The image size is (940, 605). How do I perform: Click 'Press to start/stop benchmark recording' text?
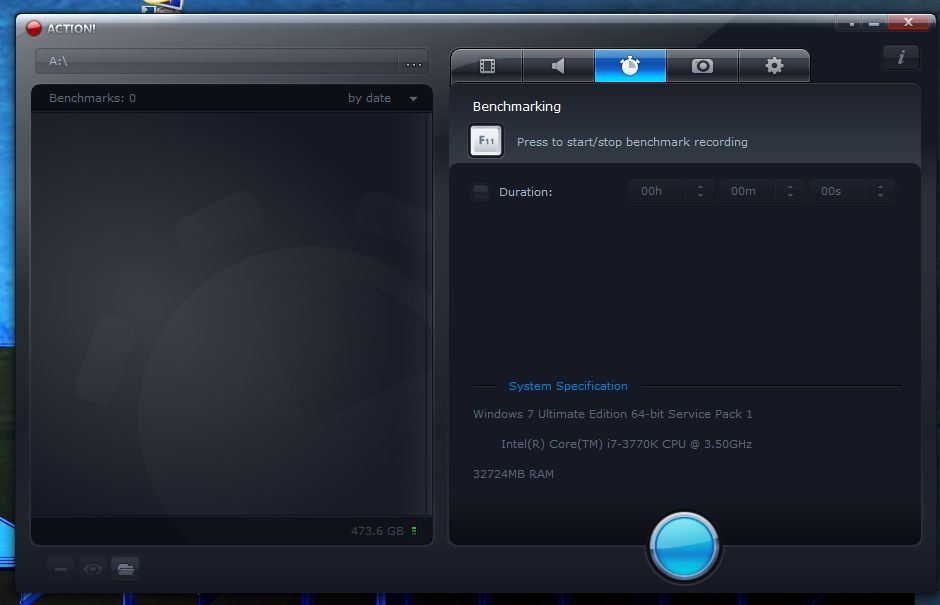point(632,142)
